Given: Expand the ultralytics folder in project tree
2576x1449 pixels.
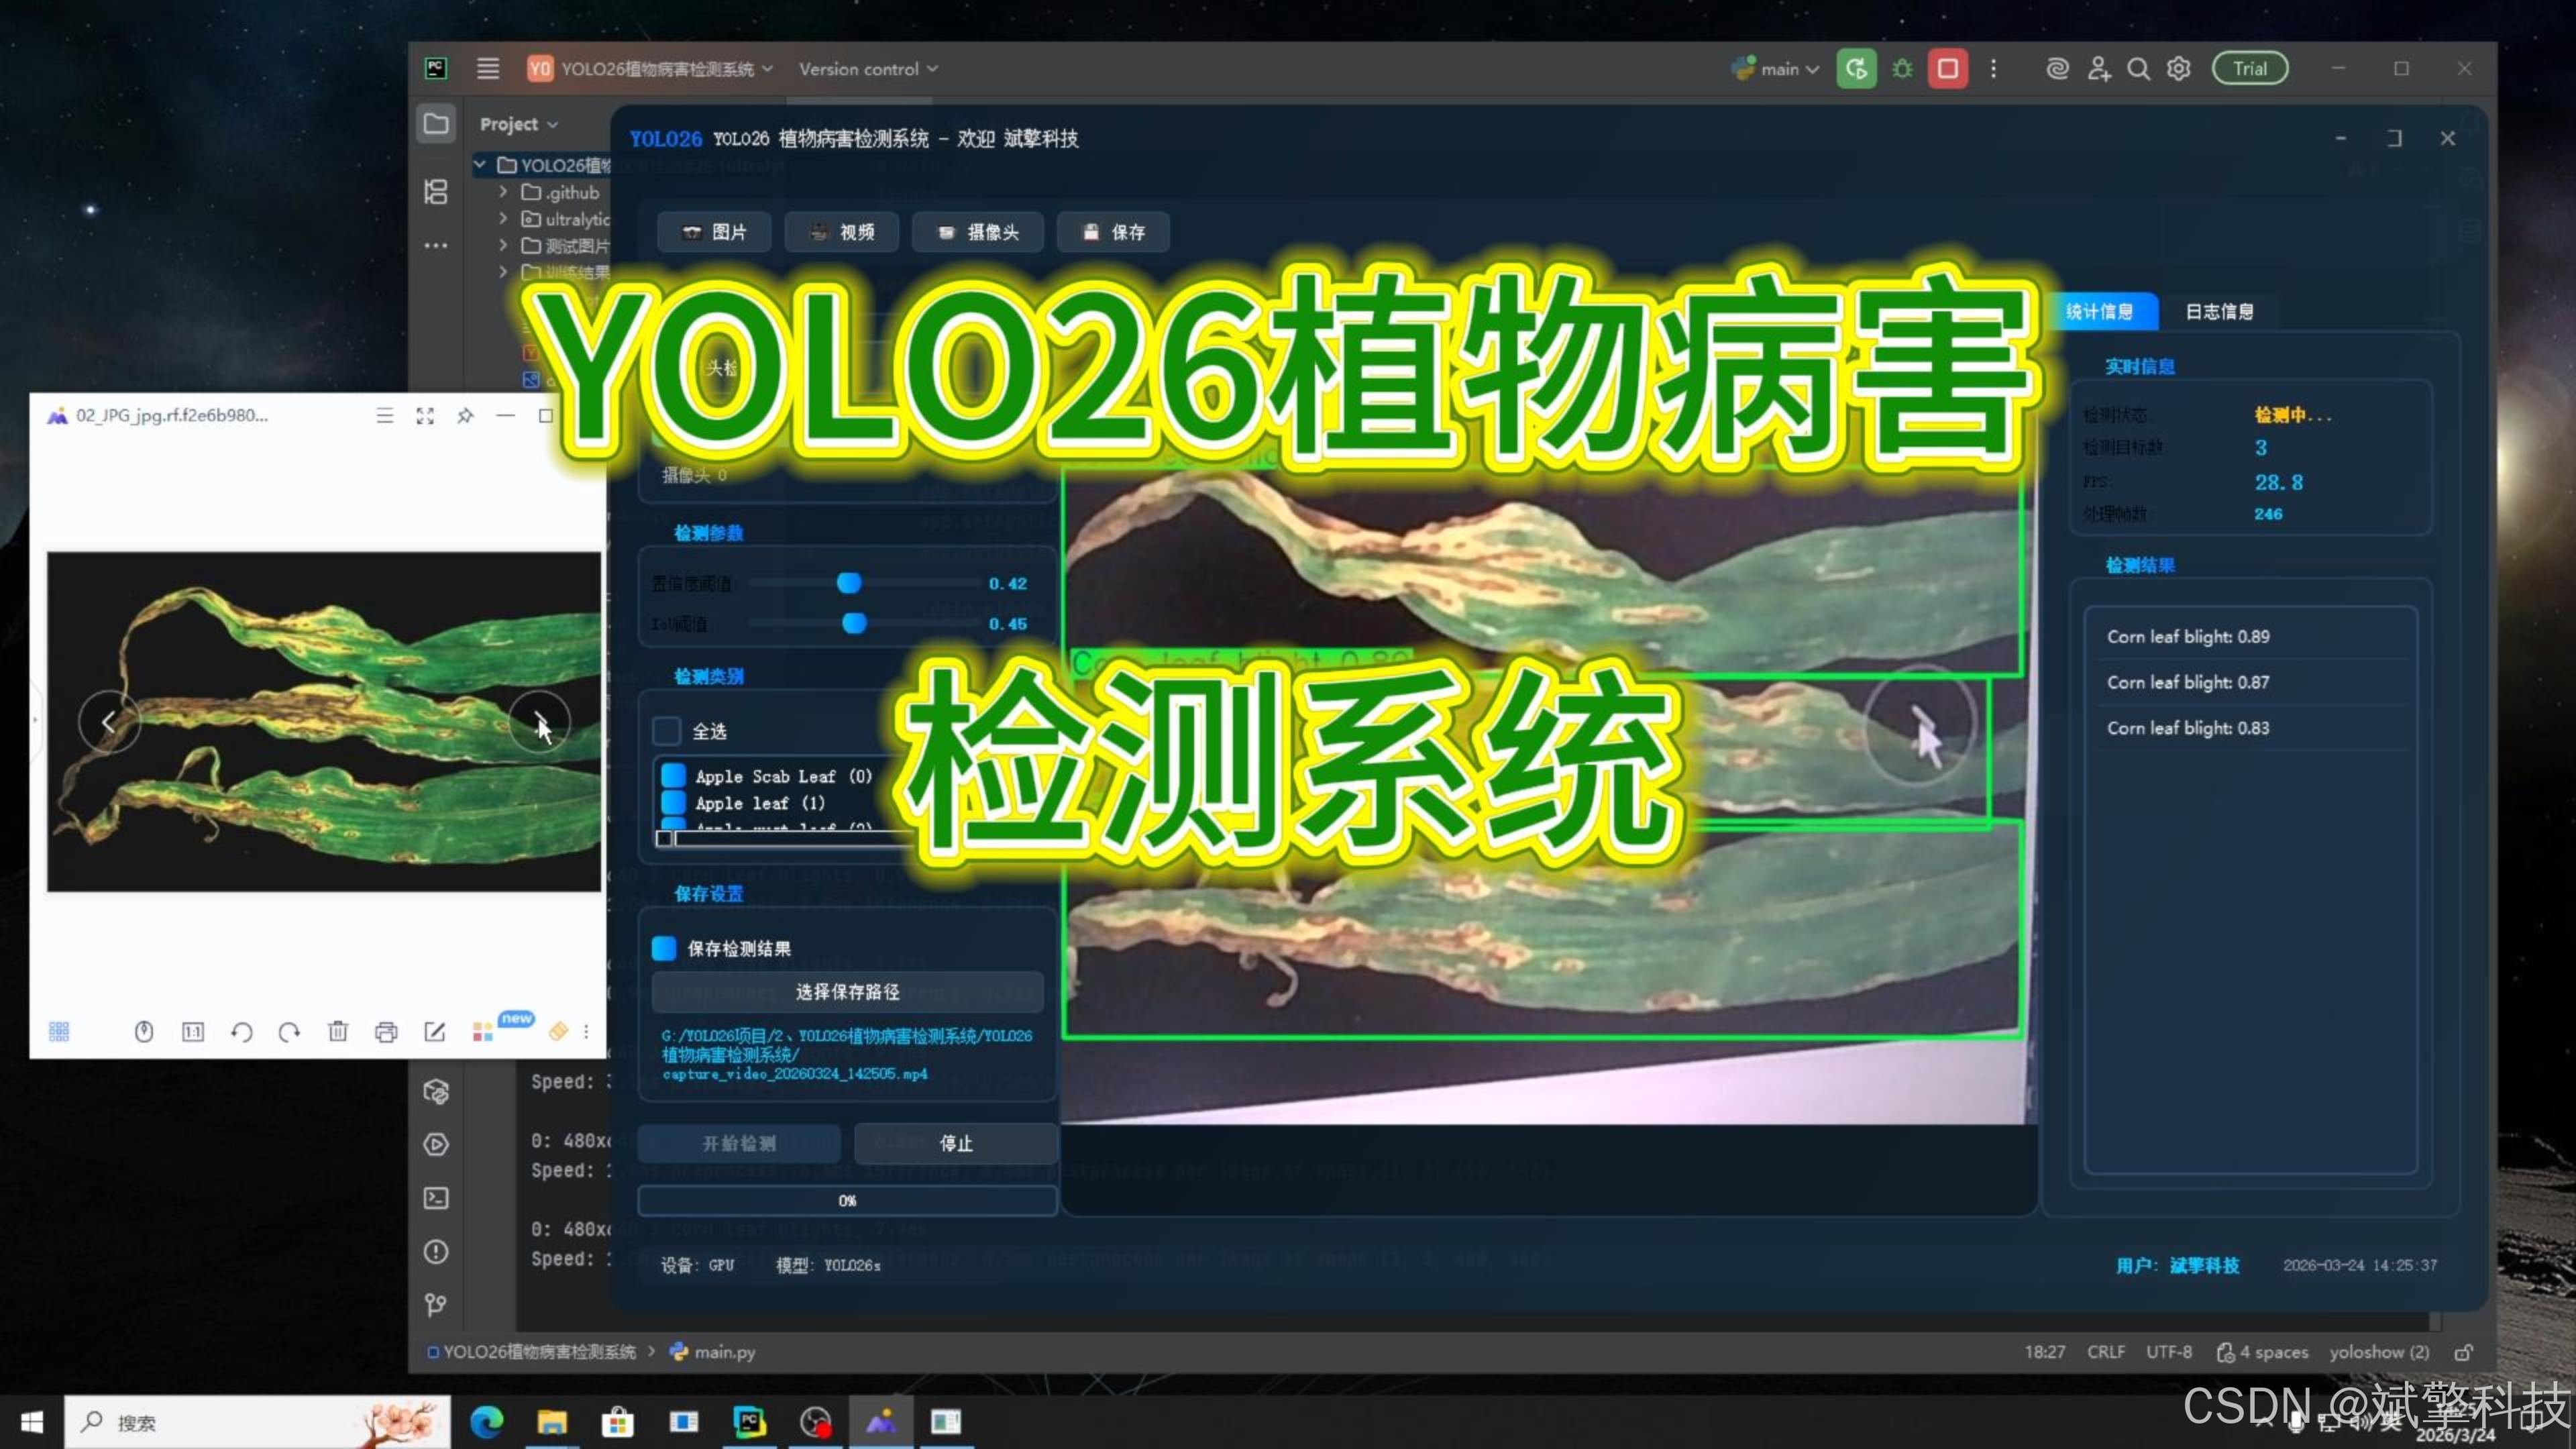Looking at the screenshot, I should tap(503, 218).
